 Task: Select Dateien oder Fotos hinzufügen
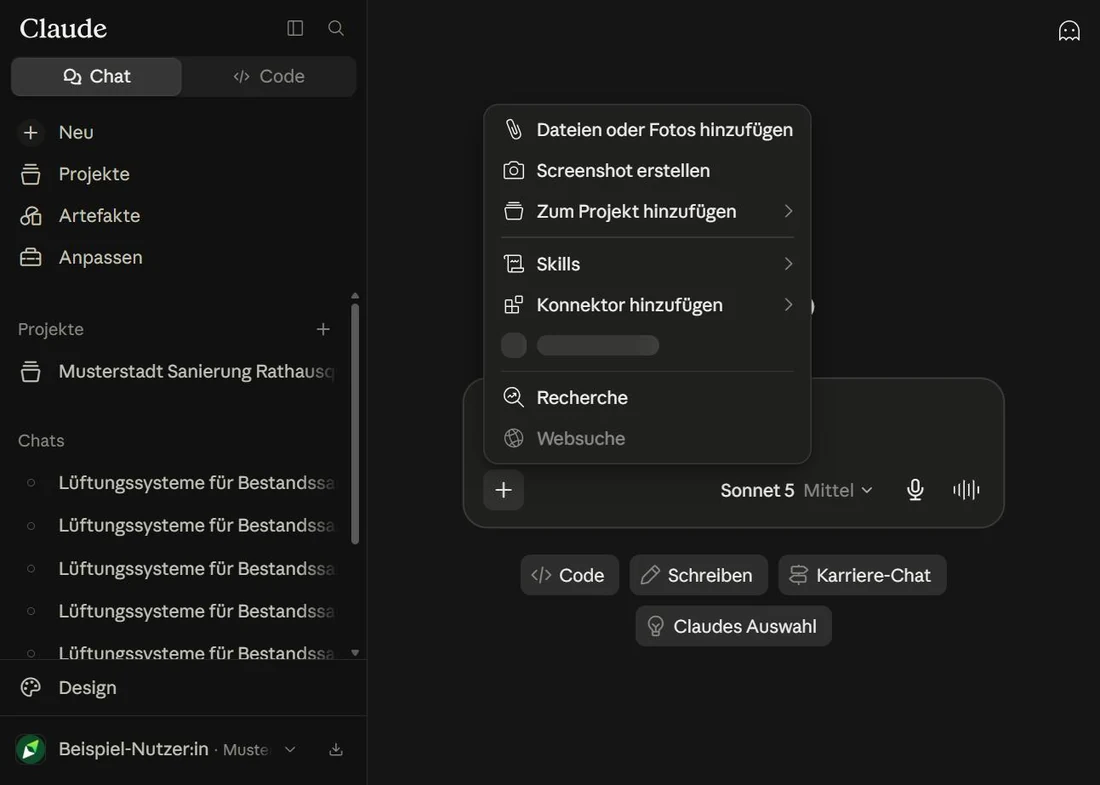pos(648,130)
